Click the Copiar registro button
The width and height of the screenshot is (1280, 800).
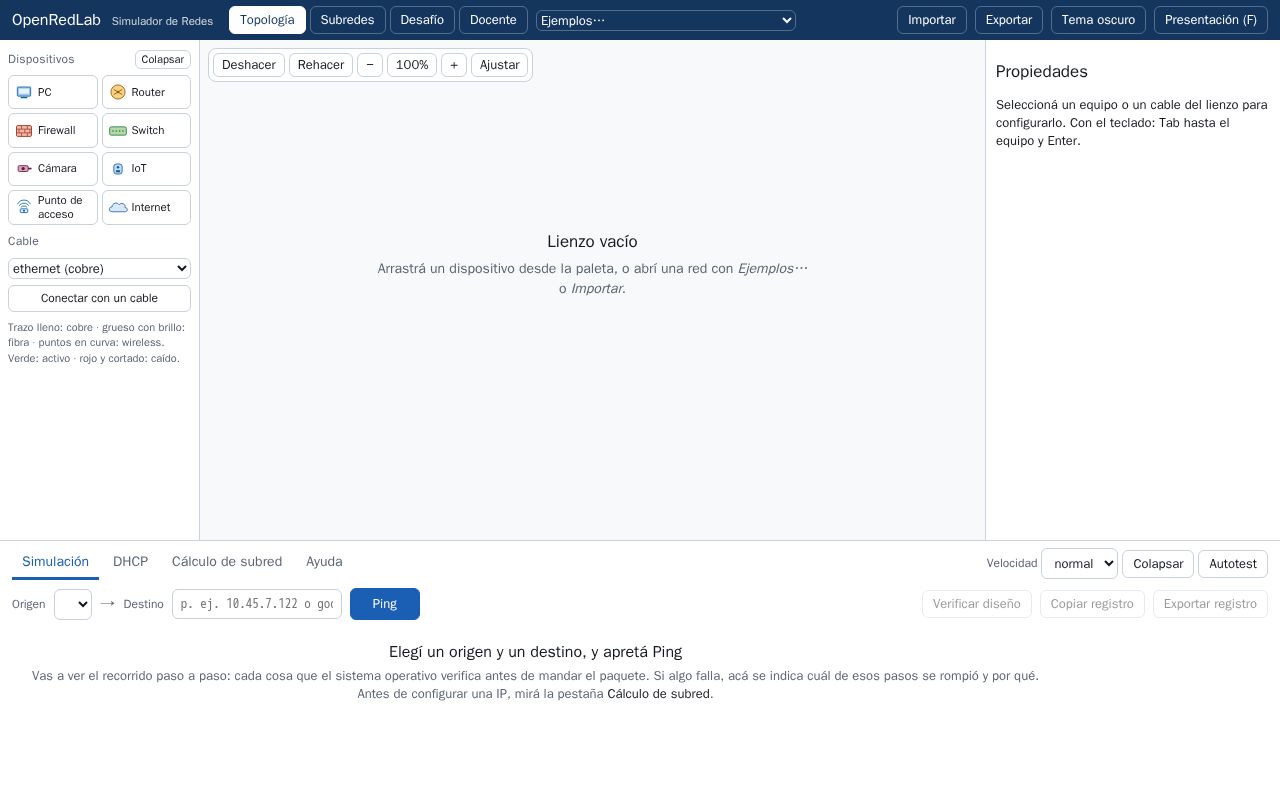point(1092,604)
